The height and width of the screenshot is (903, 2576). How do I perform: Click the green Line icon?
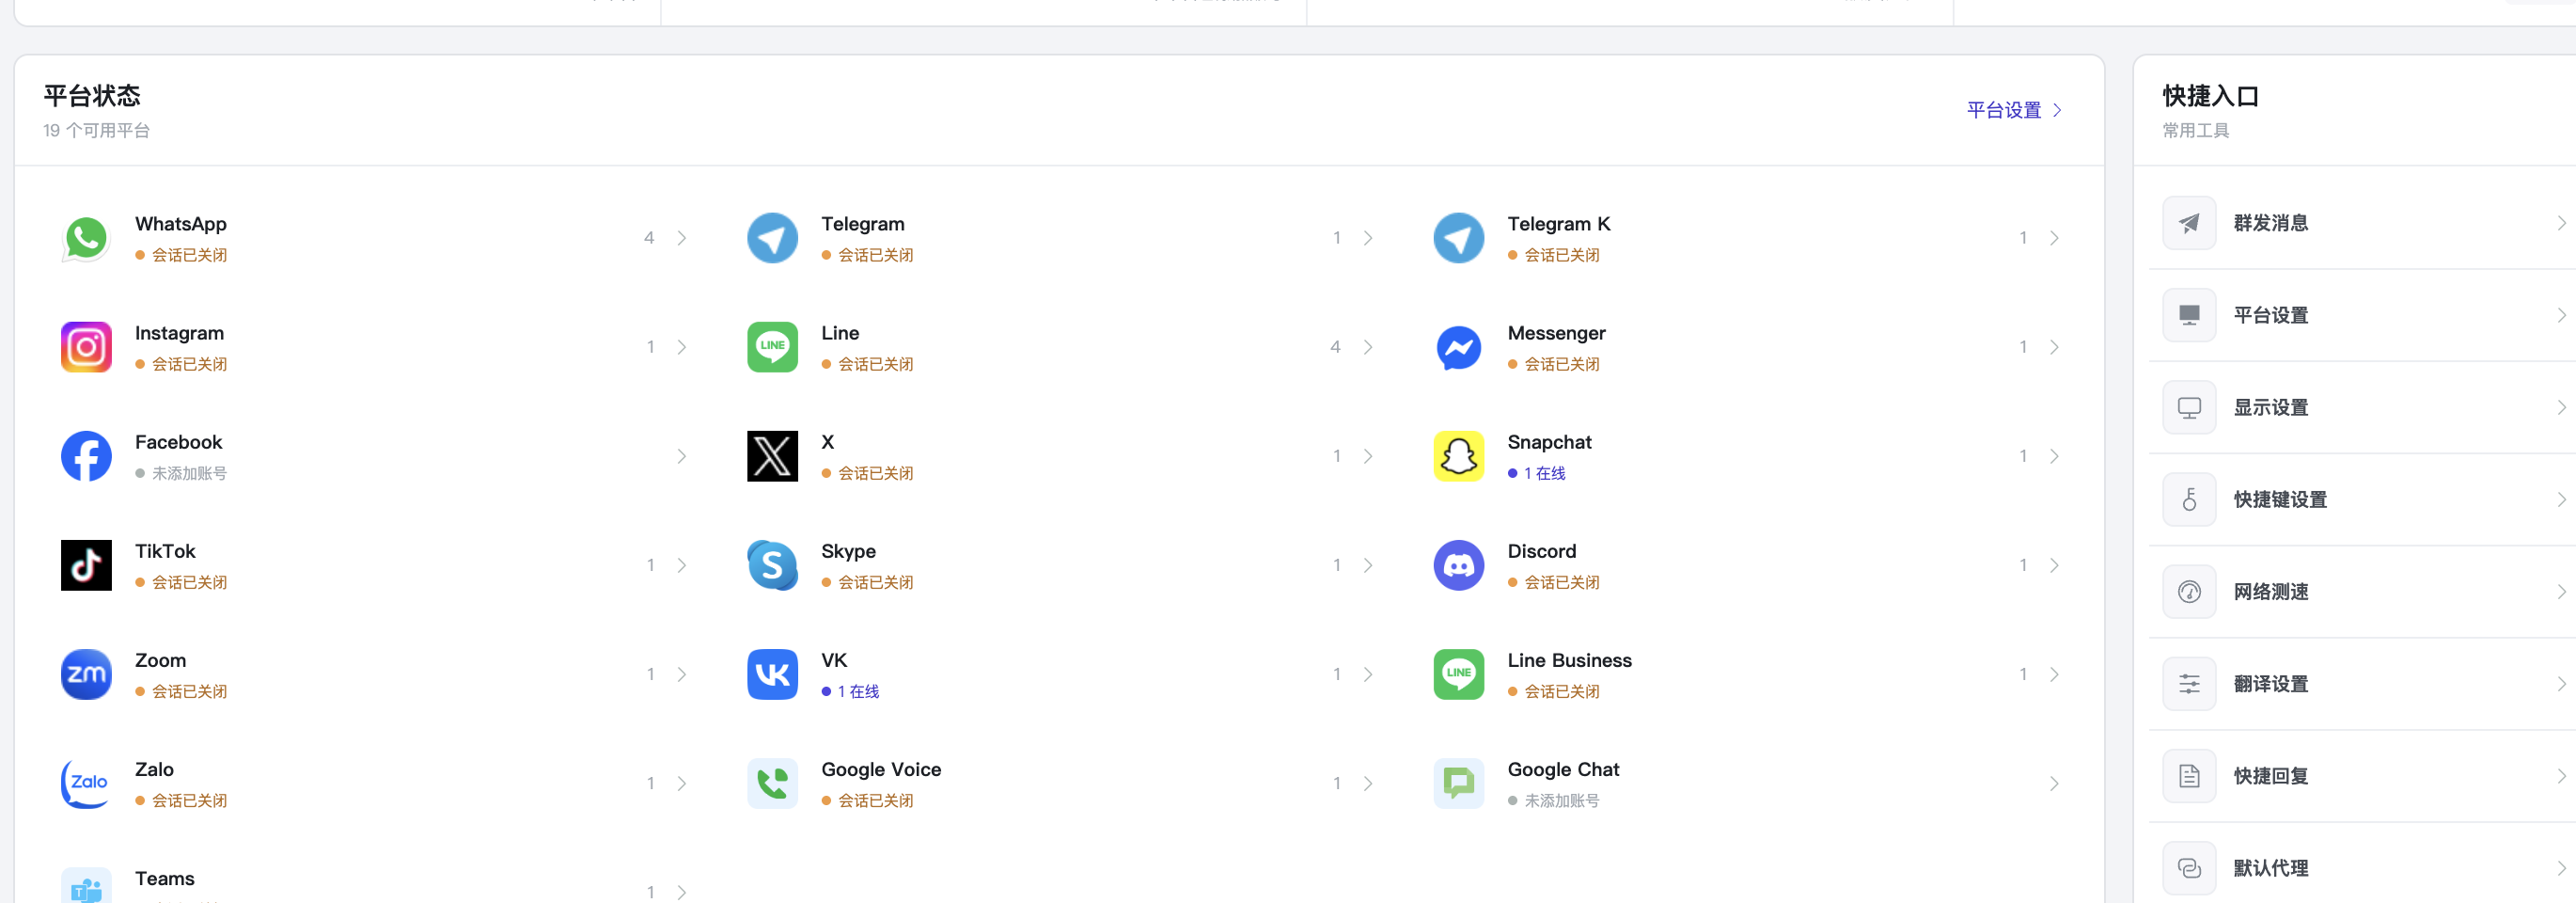pos(772,347)
